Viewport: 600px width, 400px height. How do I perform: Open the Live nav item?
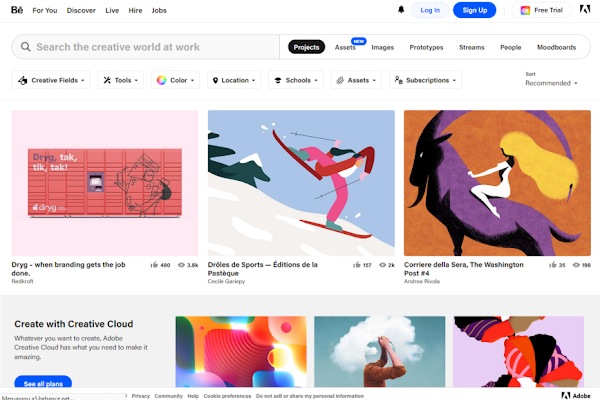(x=112, y=10)
